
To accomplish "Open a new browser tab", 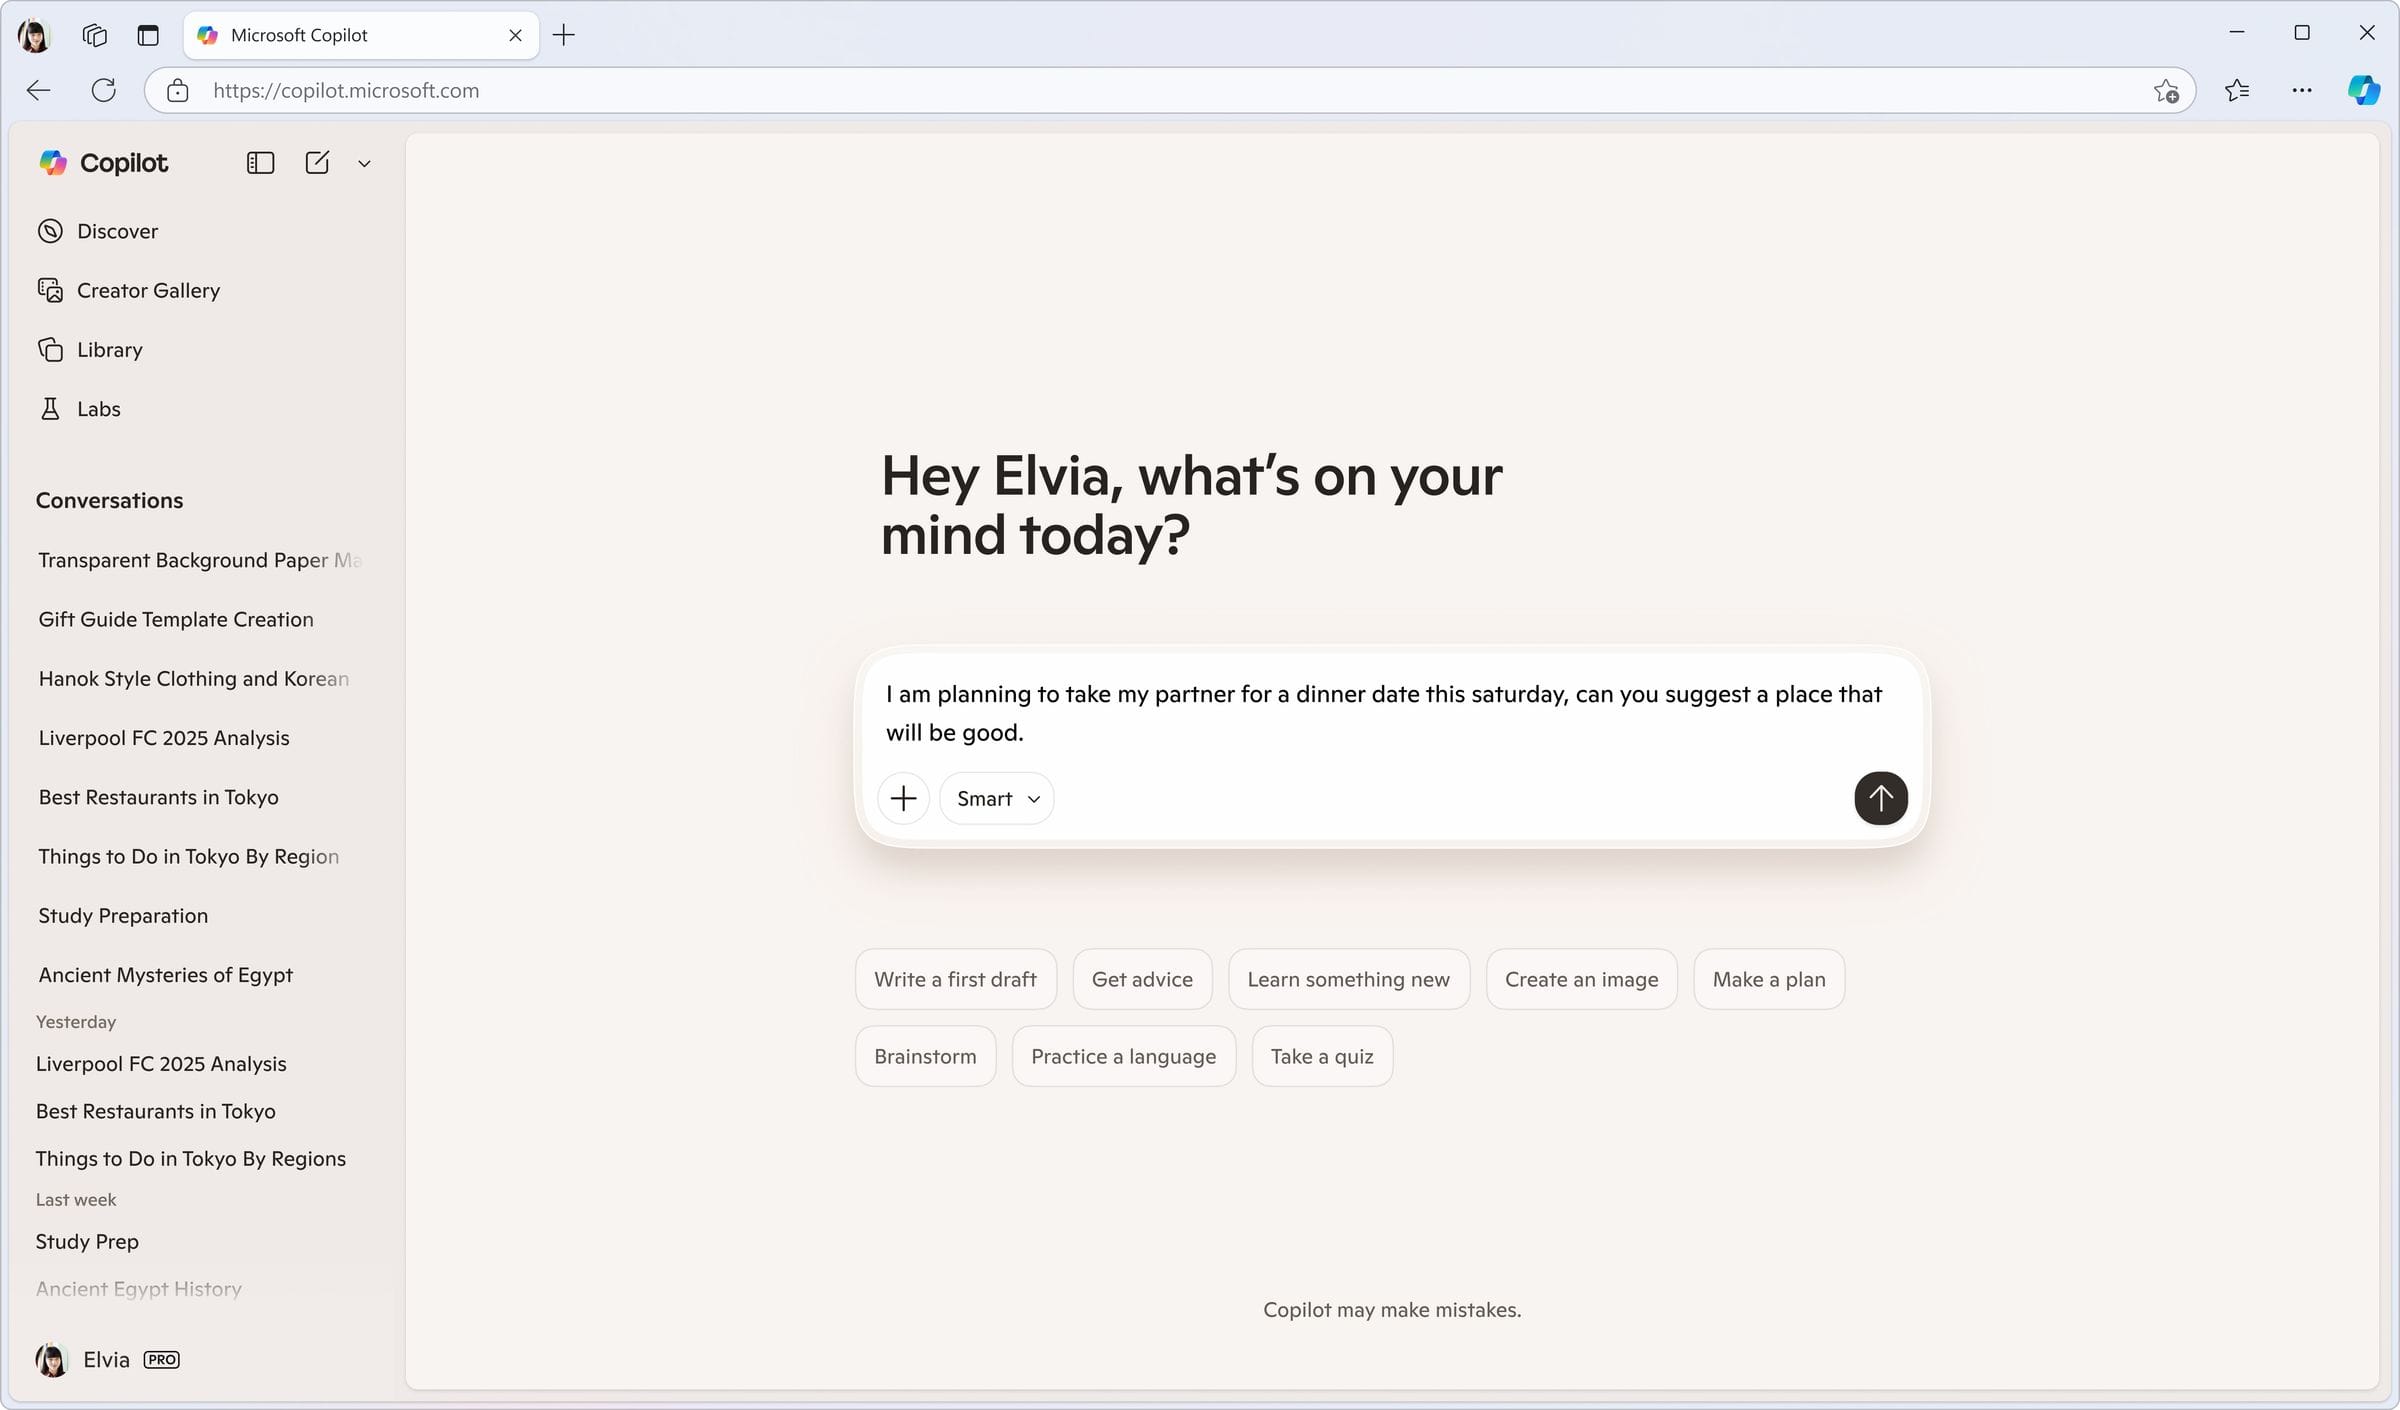I will coord(564,35).
